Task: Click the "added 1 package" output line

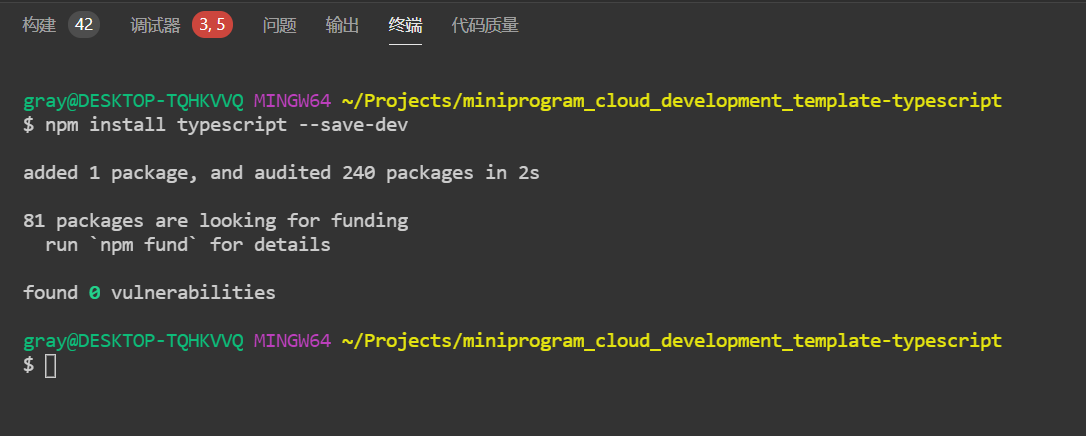Action: click(281, 173)
